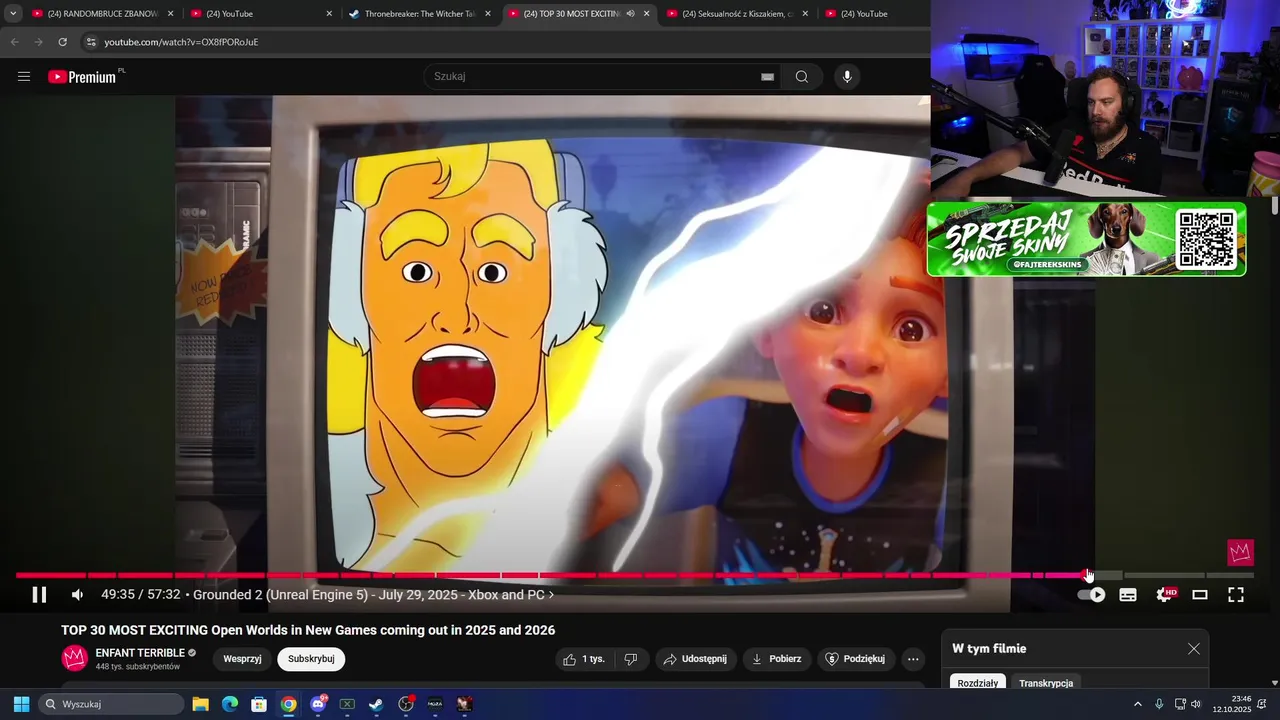Close the W tym filmie panel
Viewport: 1280px width, 720px height.
click(x=1194, y=649)
